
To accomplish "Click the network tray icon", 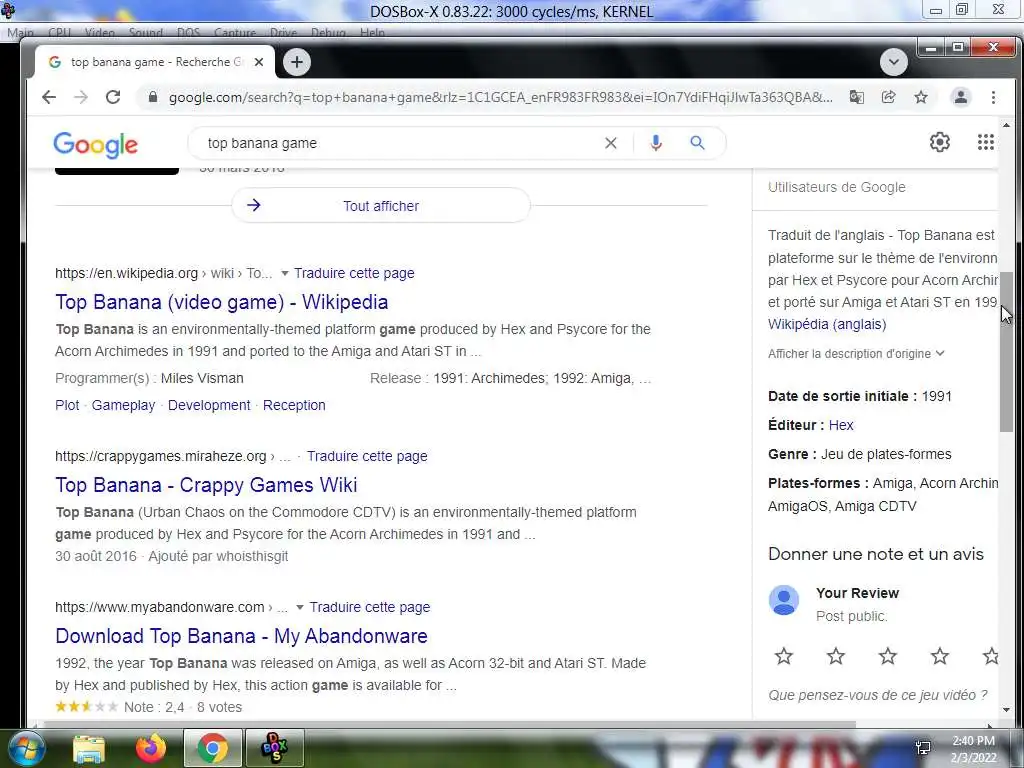I will click(923, 748).
